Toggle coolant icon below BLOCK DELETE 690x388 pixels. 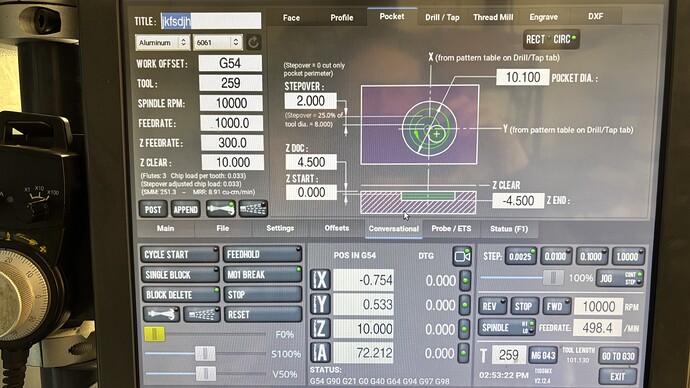click(161, 314)
